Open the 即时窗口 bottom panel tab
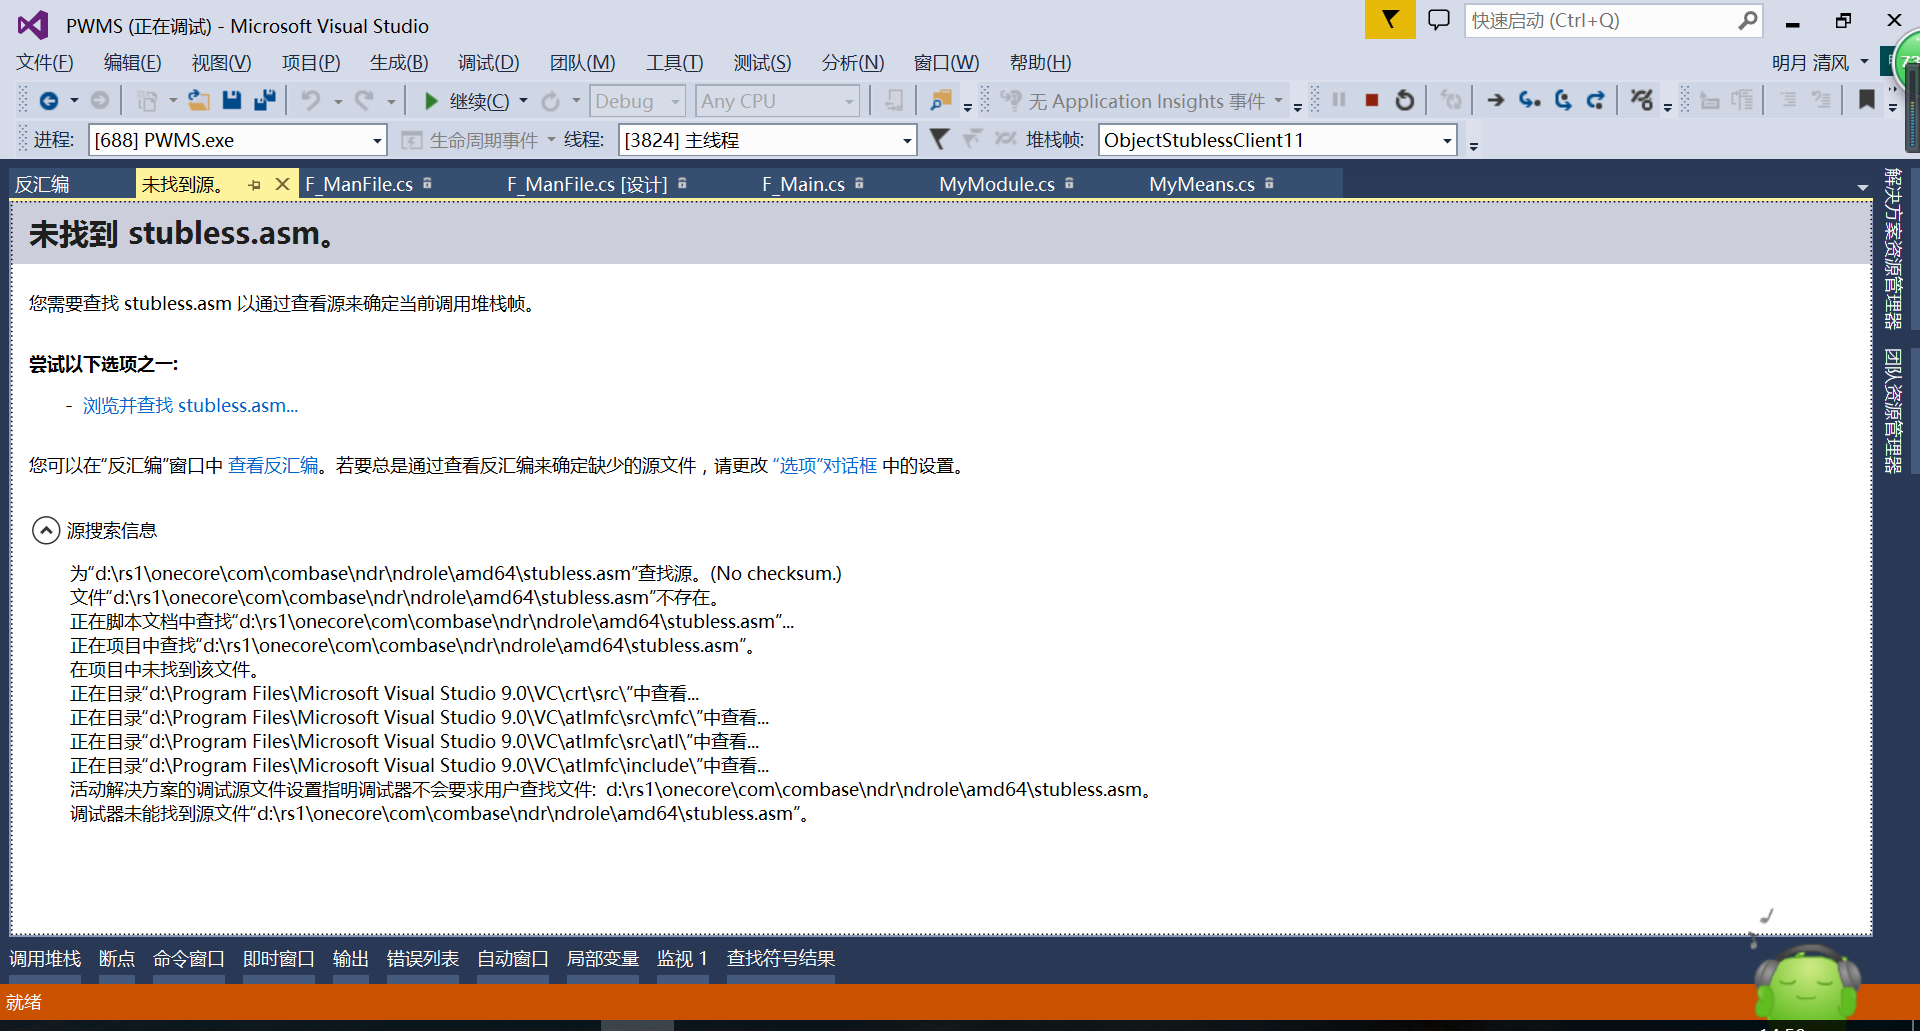The width and height of the screenshot is (1920, 1031). click(x=279, y=959)
